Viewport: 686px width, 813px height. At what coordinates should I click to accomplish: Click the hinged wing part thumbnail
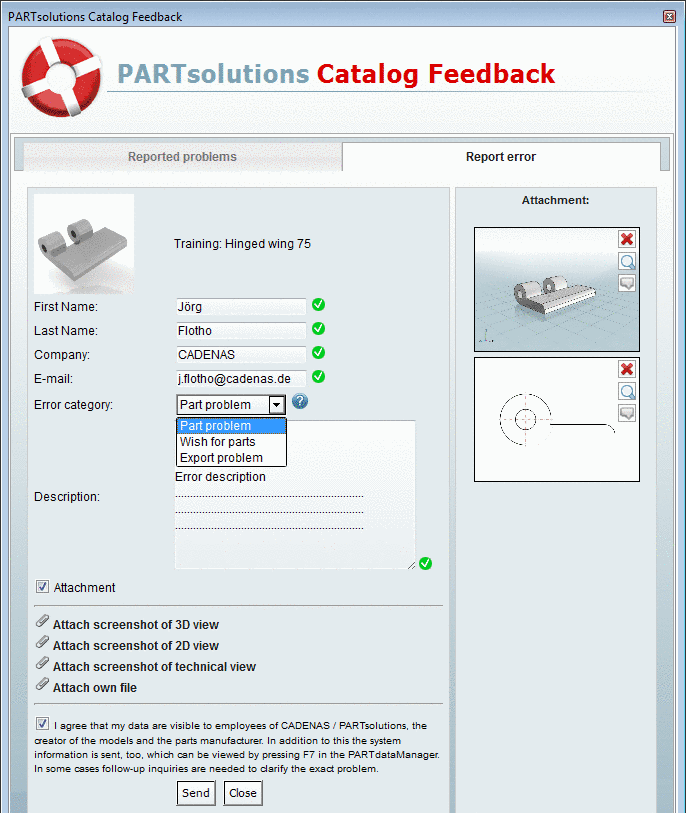click(x=84, y=244)
